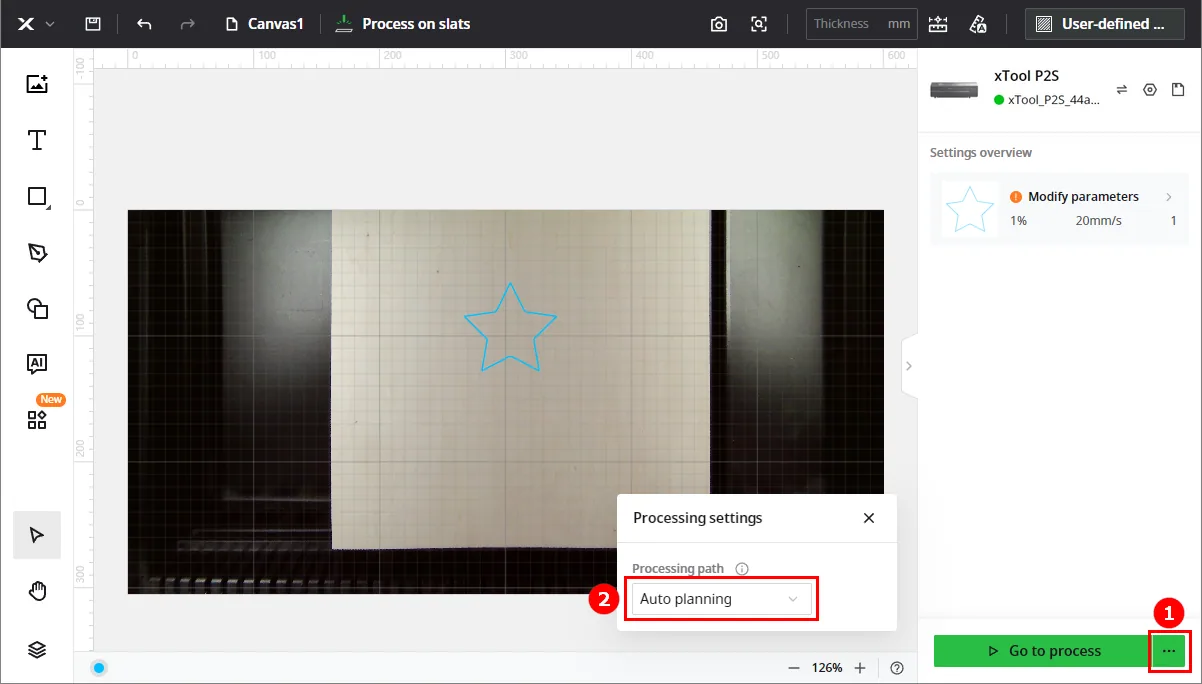Click the more options ellipsis button

(x=1169, y=651)
